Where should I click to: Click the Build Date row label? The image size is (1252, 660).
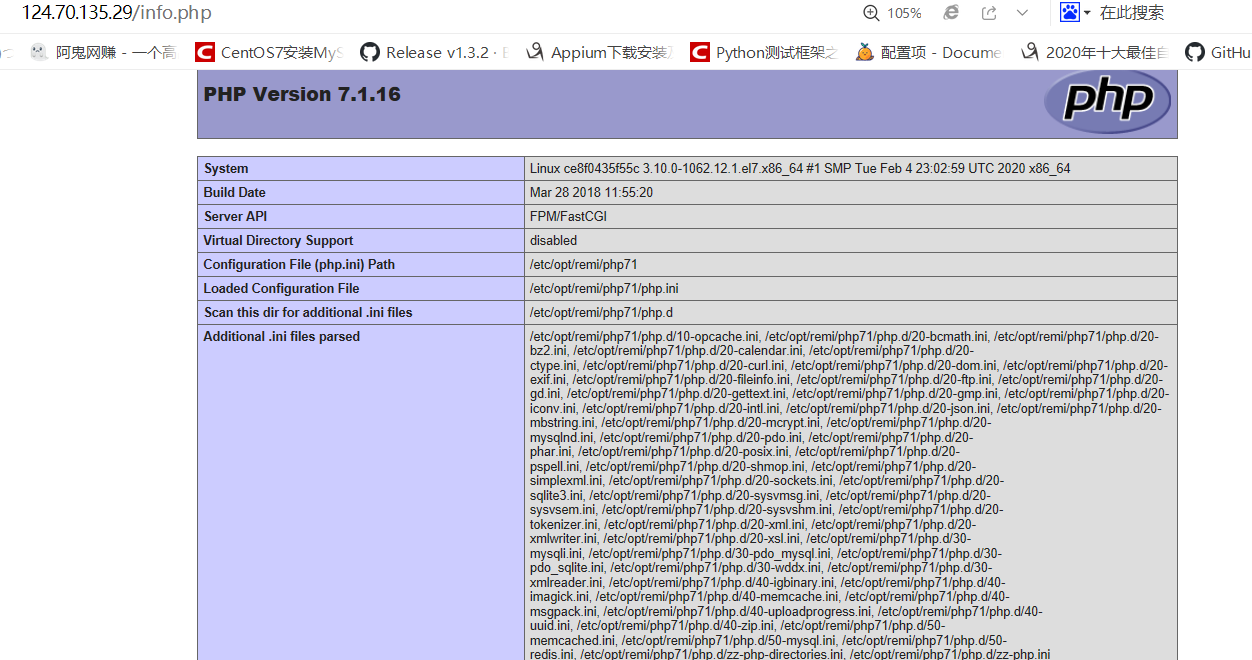point(235,192)
